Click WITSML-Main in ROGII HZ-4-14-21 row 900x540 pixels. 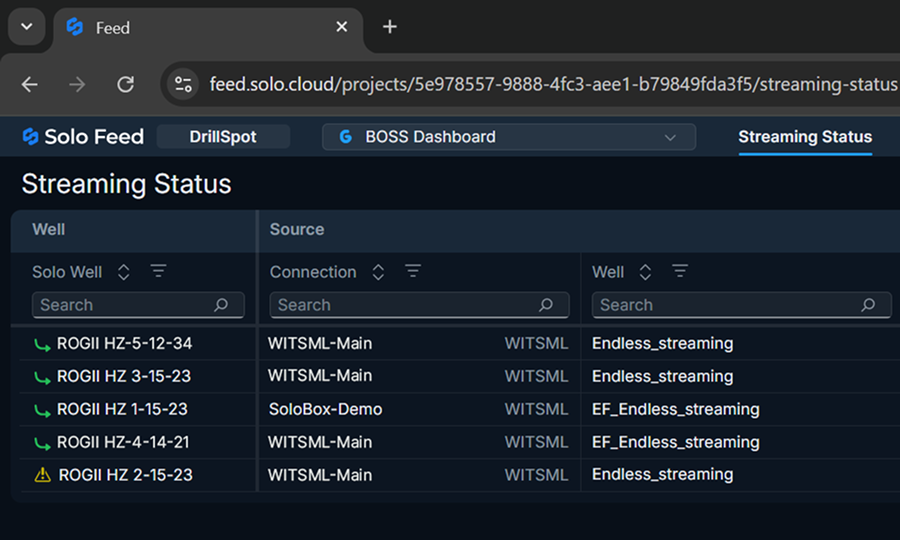[x=320, y=442]
